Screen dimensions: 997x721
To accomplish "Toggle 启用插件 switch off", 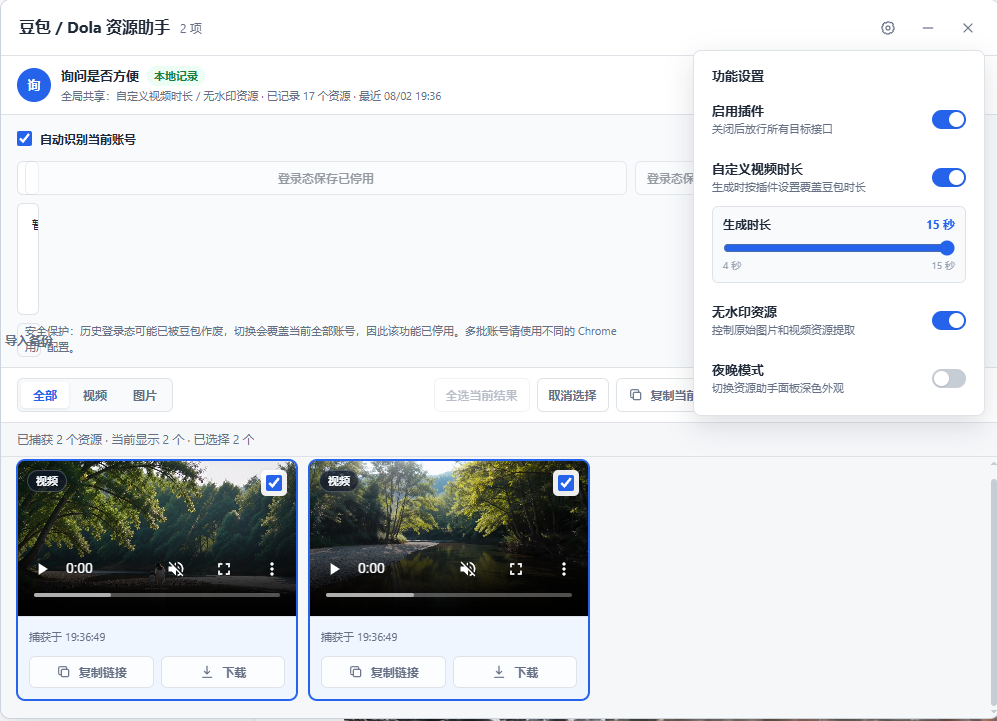I will (949, 120).
